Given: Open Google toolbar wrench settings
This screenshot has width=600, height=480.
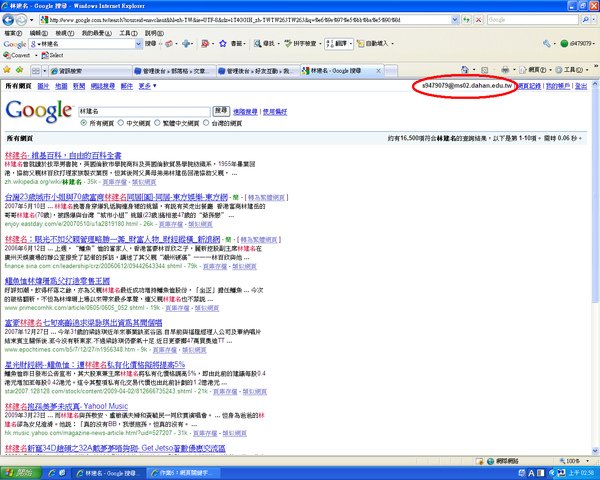Looking at the screenshot, I should 546,44.
